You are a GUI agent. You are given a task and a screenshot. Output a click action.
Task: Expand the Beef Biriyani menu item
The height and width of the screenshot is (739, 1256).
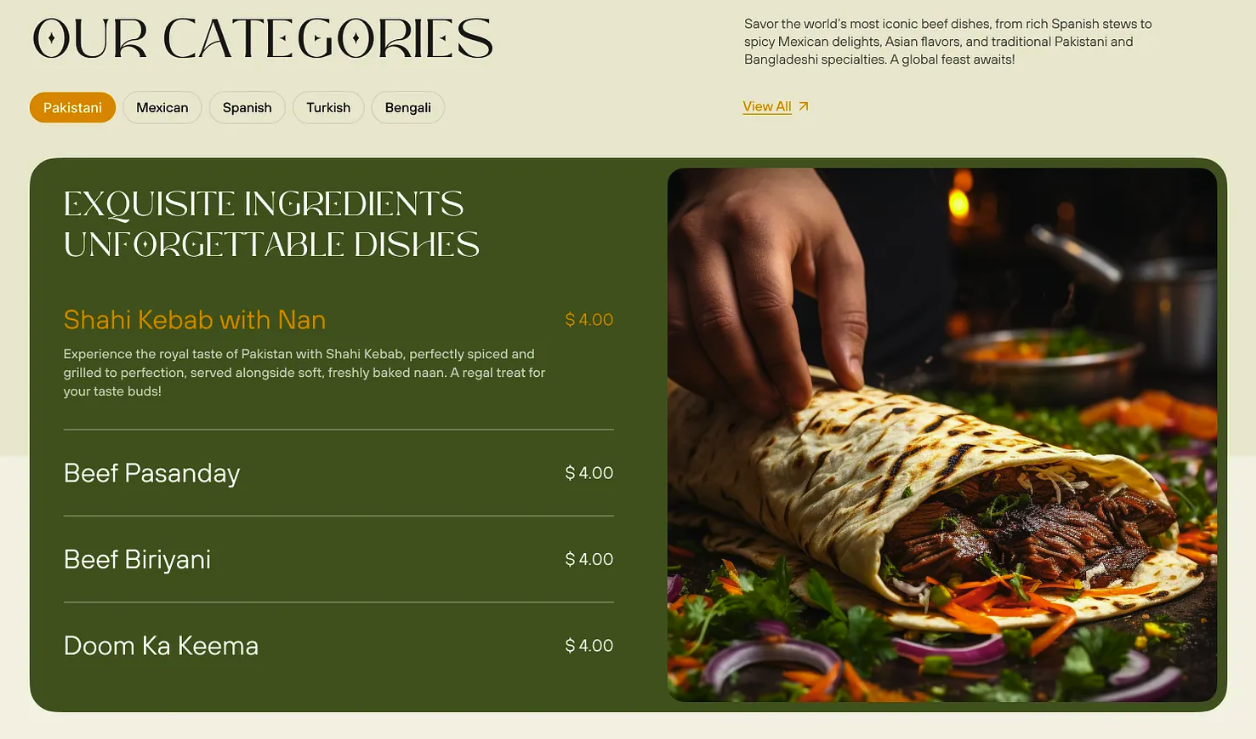click(x=338, y=559)
